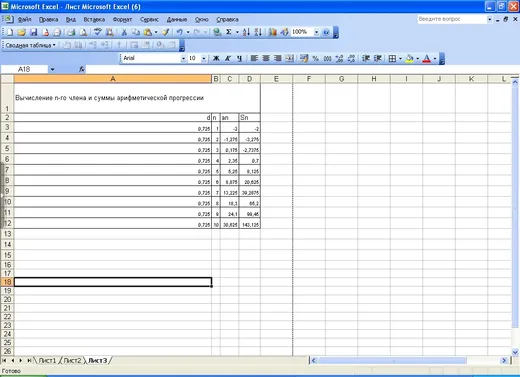
Task: Open the Правка menu
Action: tap(48, 19)
